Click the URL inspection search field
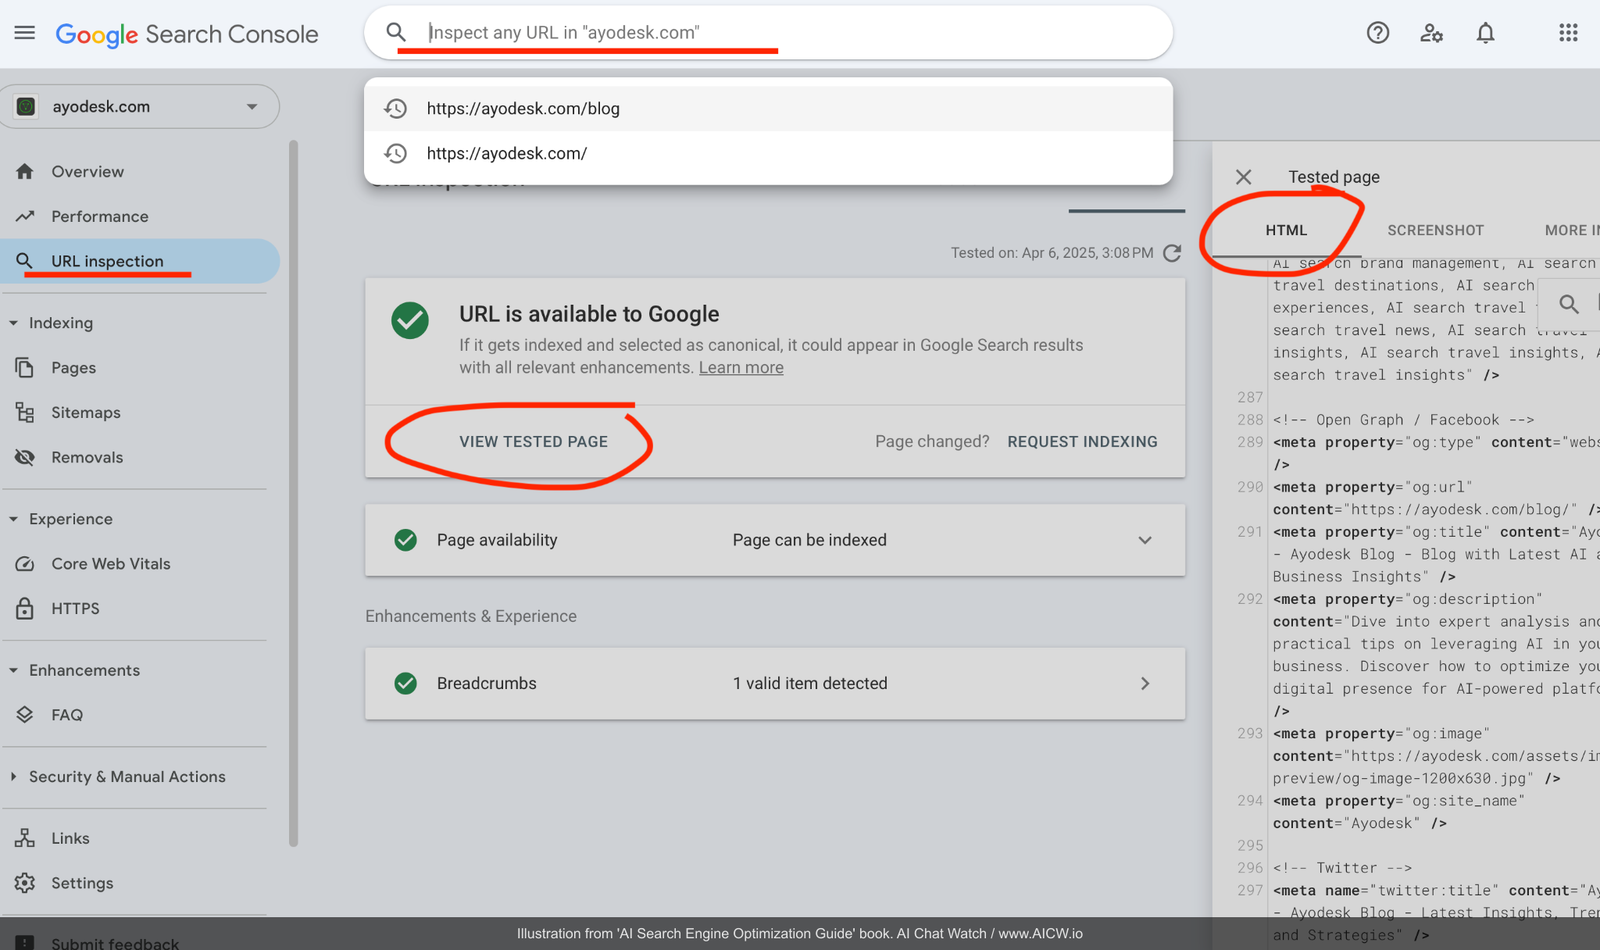The height and width of the screenshot is (950, 1600). pos(780,33)
